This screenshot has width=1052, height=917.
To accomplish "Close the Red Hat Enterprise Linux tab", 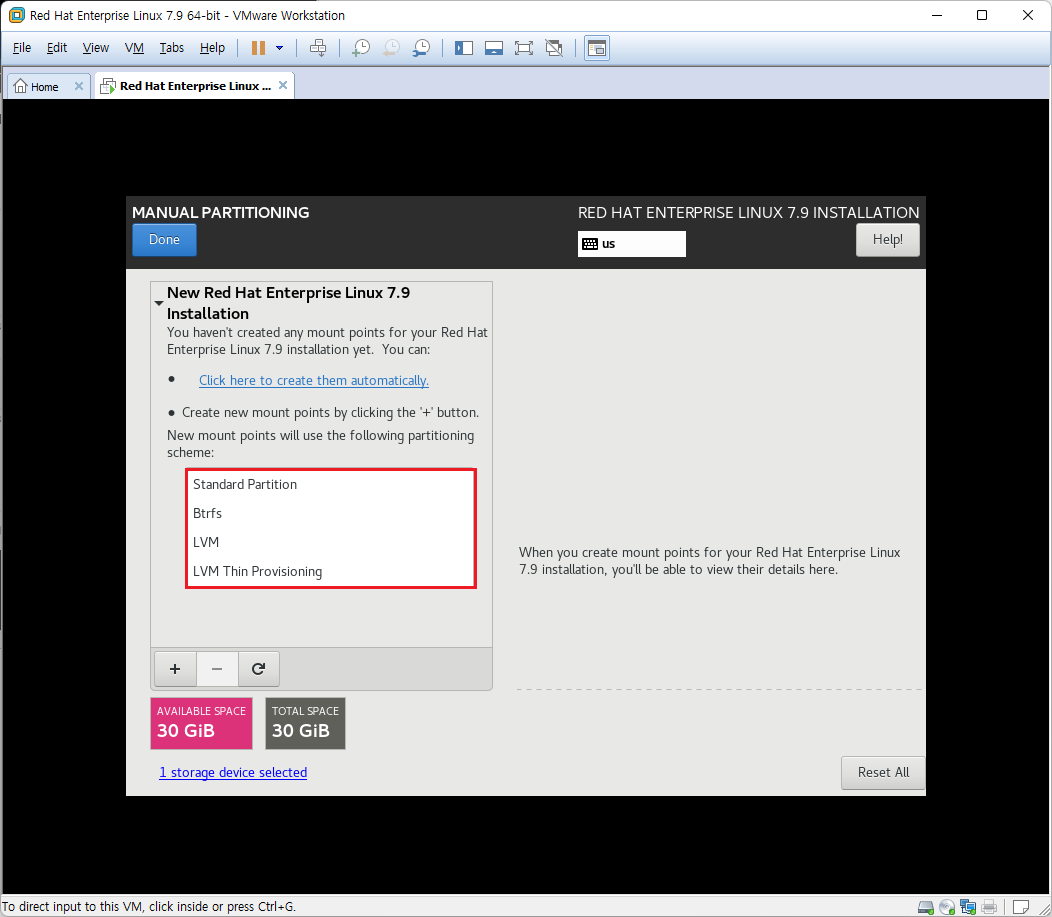I will point(283,85).
